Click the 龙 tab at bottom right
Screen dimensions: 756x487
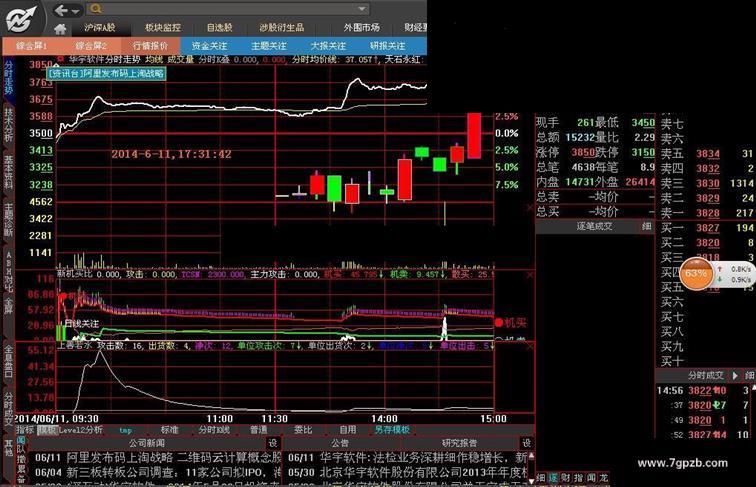604,478
